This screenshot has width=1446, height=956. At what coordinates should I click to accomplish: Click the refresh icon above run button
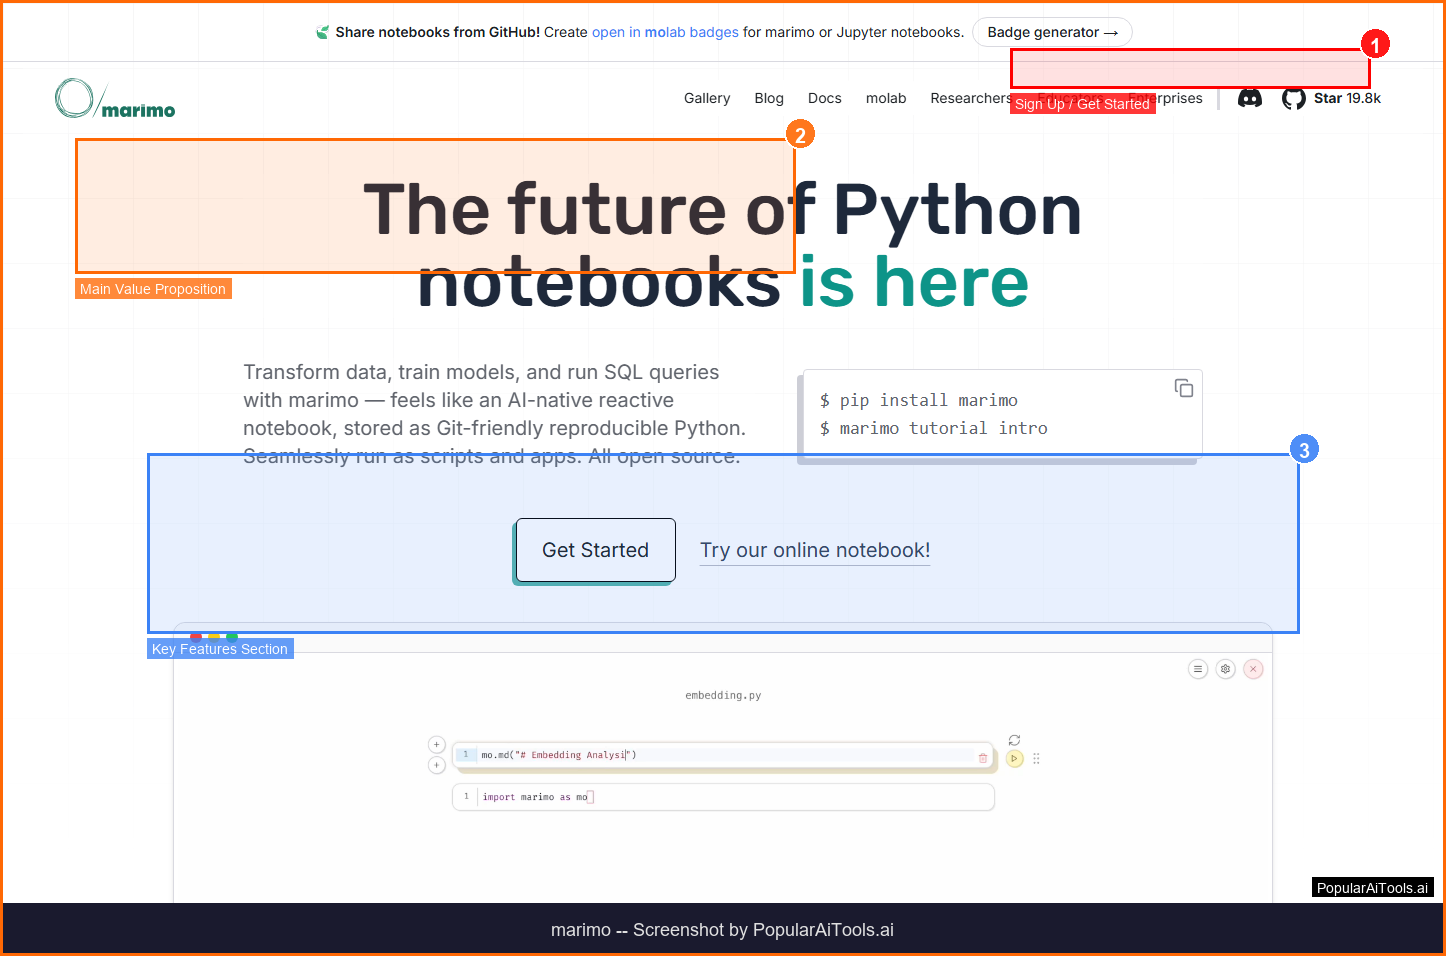point(1014,740)
